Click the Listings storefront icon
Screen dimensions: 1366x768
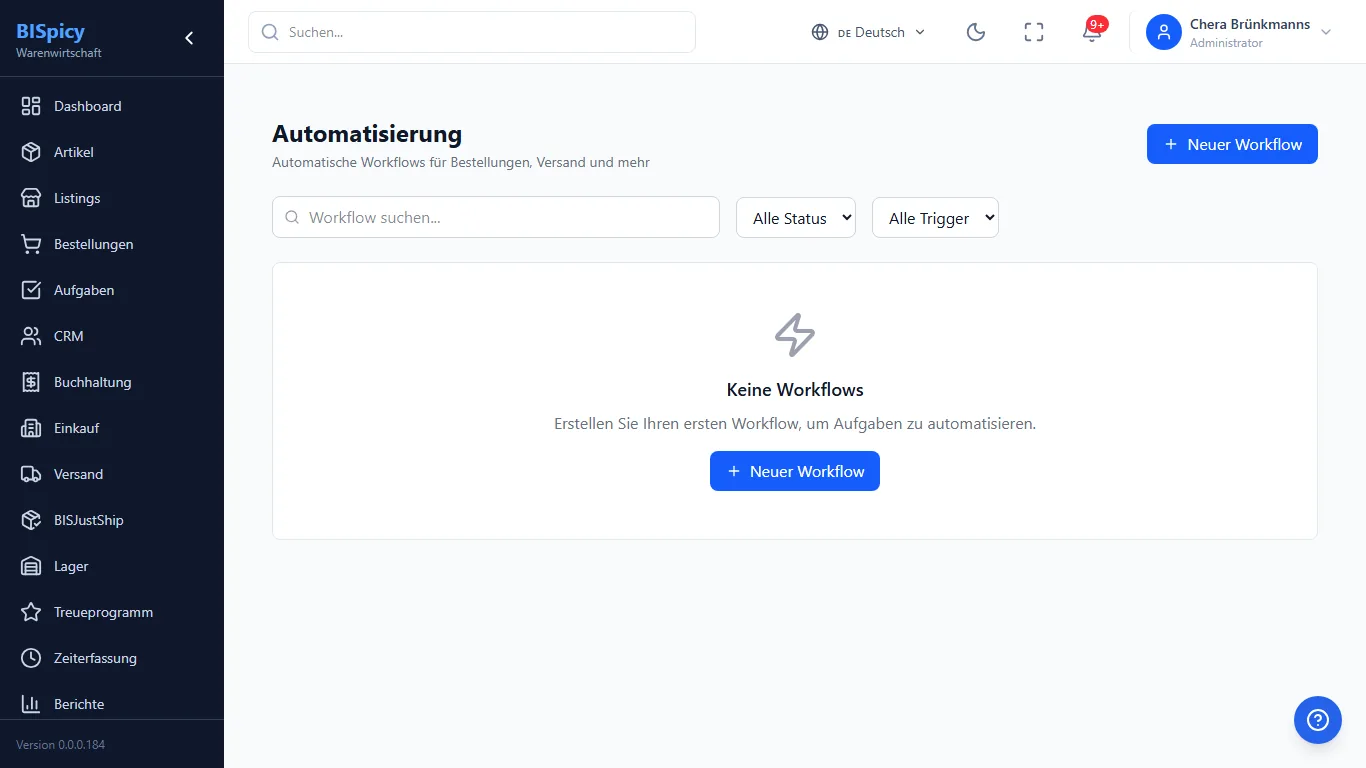31,198
